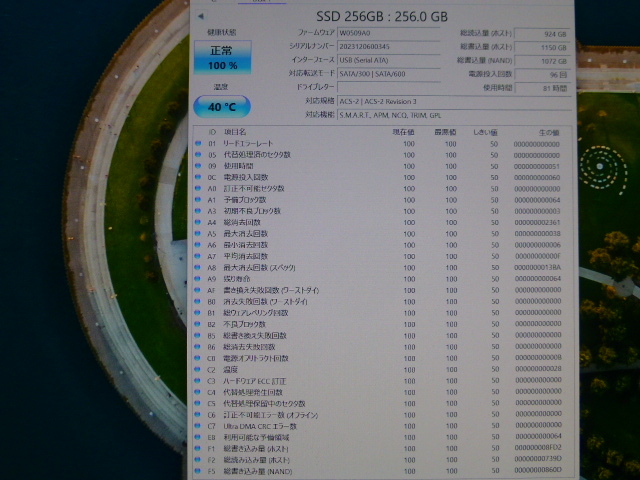The image size is (640, 480).
Task: Select the row name 最大消去回数 (スペック)
Action: pos(259,268)
